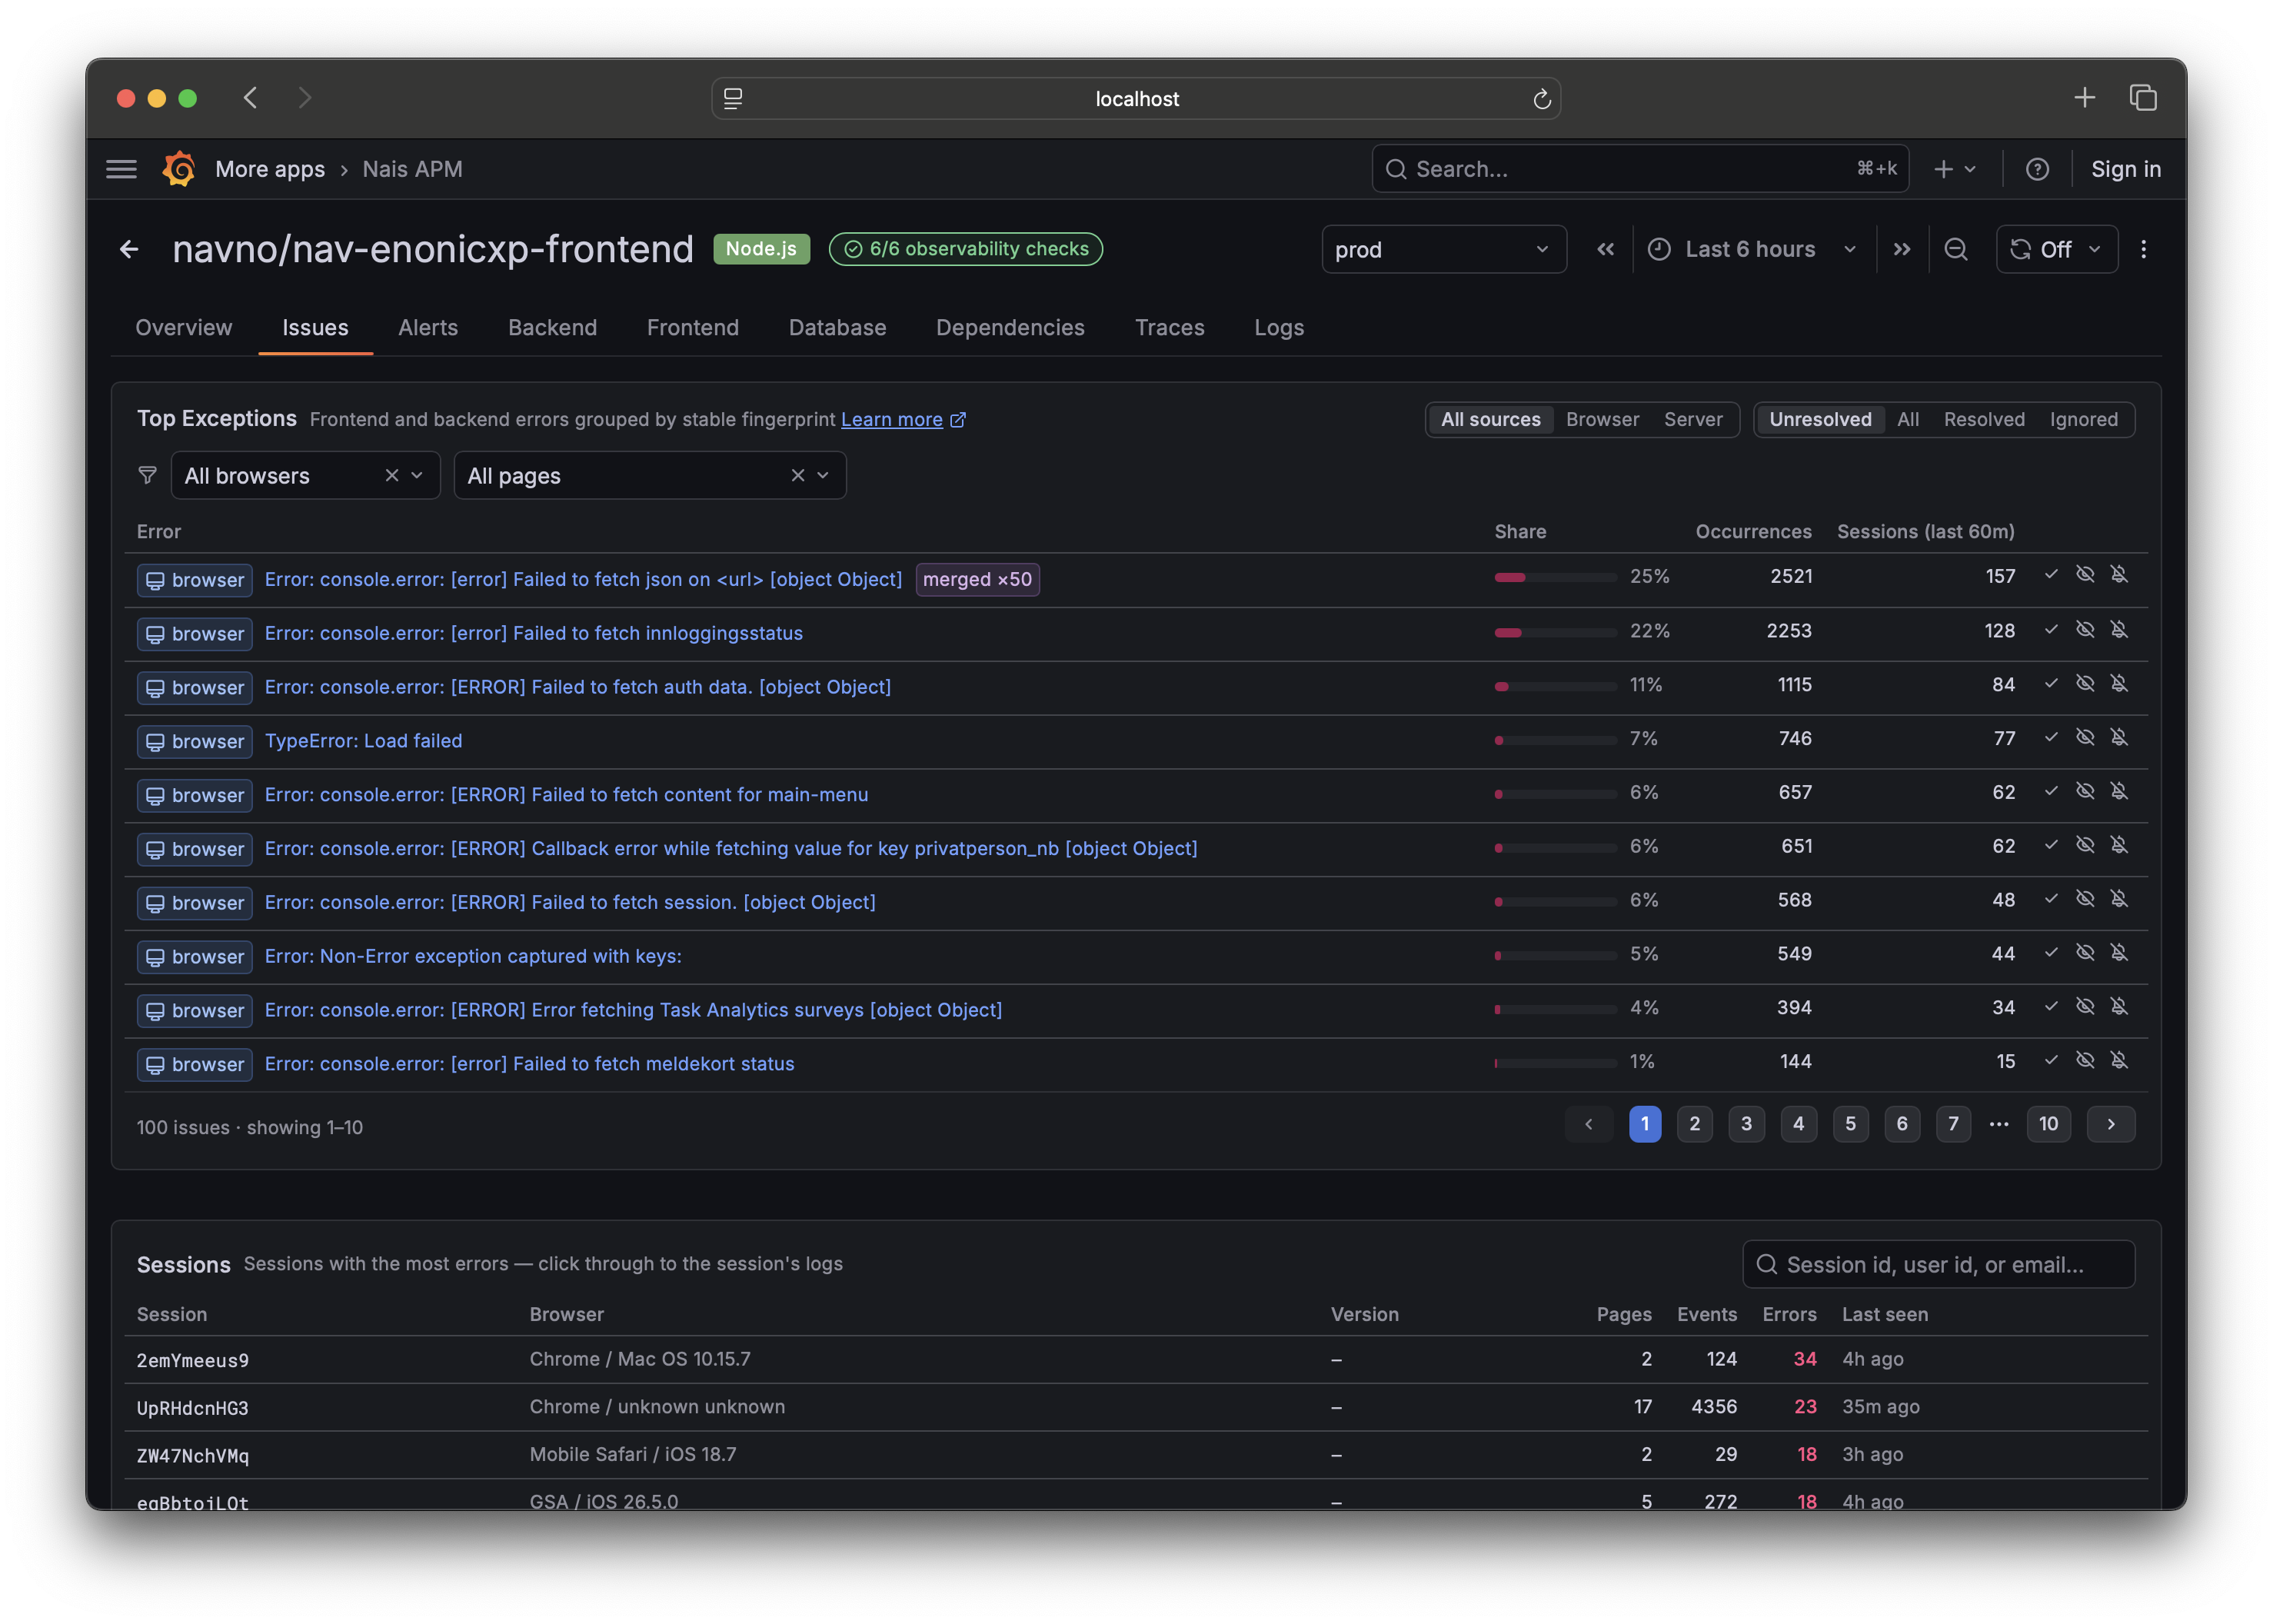Viewport: 2273px width, 1624px height.
Task: Go back with the left arrow beside the service name
Action: 129,249
